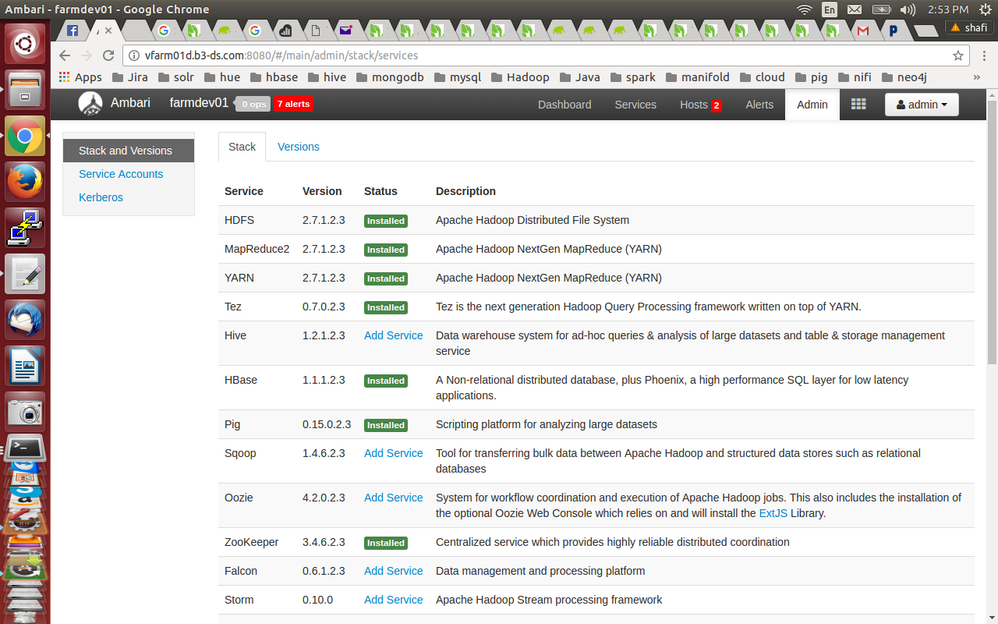
Task: Reload the page with the refresh icon
Action: (109, 57)
